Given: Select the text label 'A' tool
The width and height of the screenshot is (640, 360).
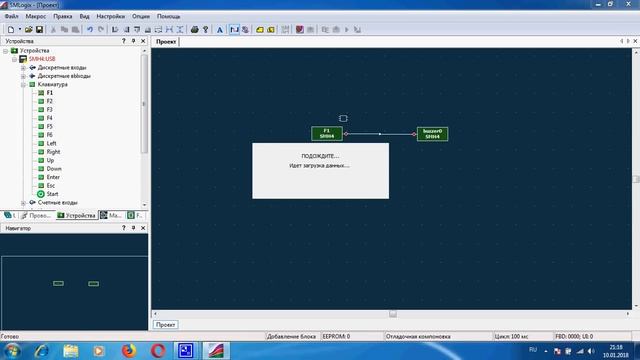Looking at the screenshot, I should click(220, 29).
